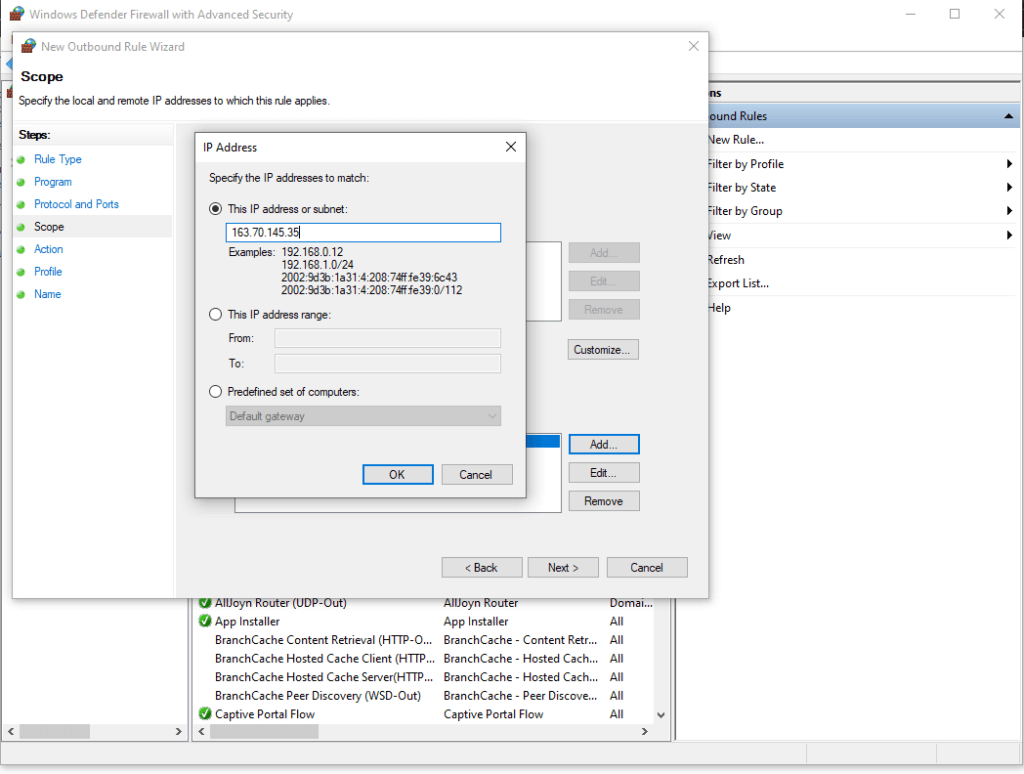Open Filter by Group action
The image size is (1024, 774).
click(744, 211)
